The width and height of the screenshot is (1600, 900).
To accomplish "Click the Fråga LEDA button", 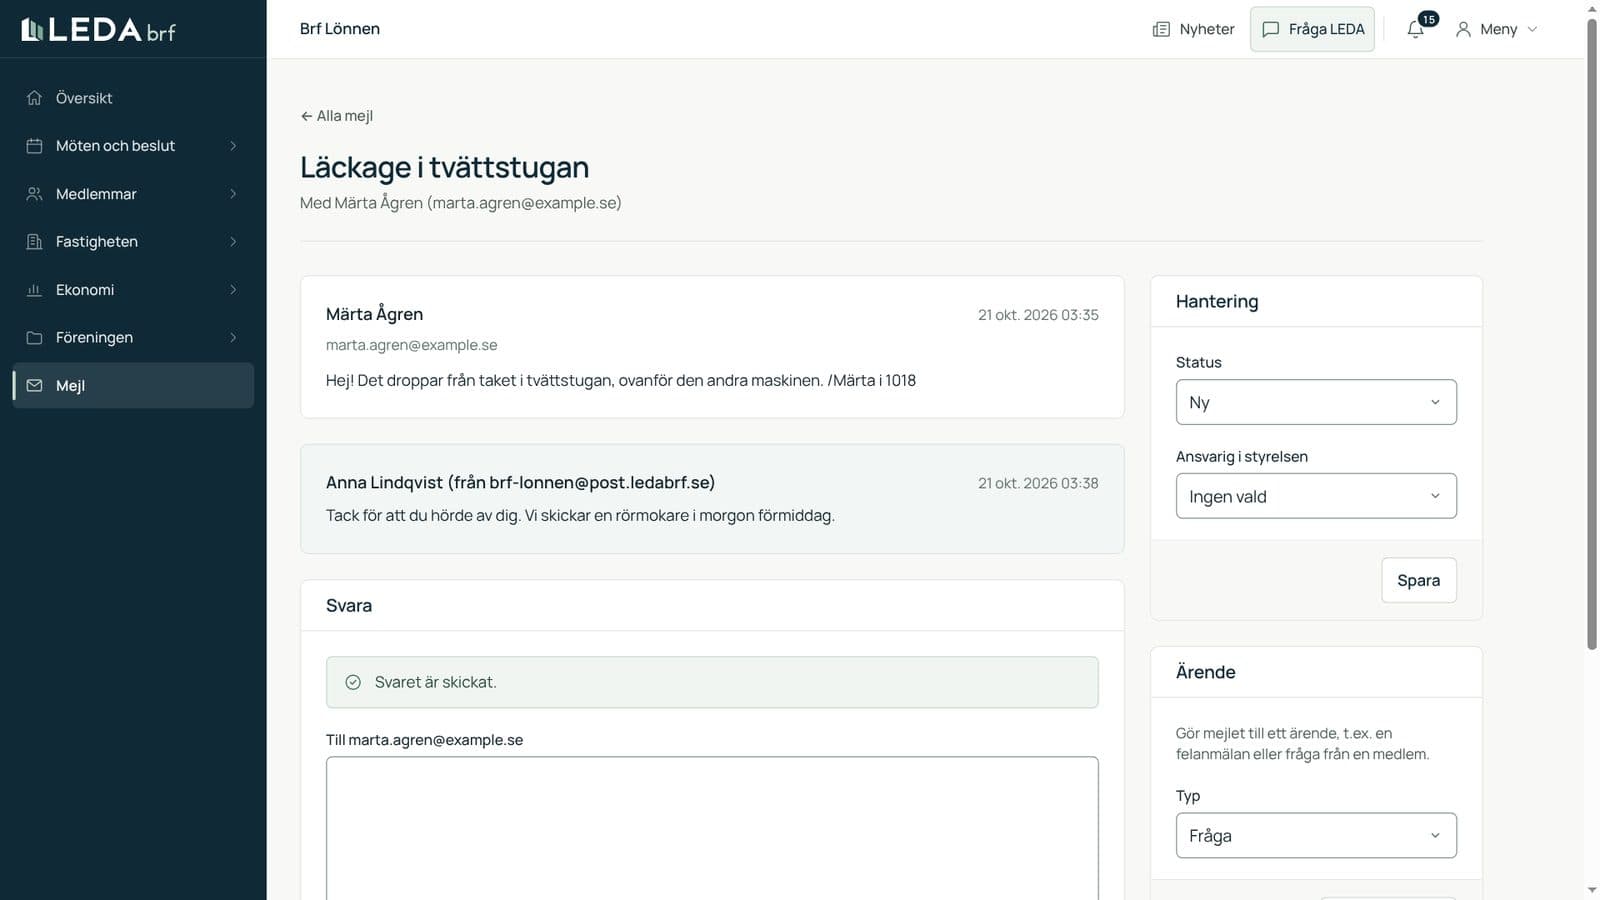I will (x=1312, y=30).
